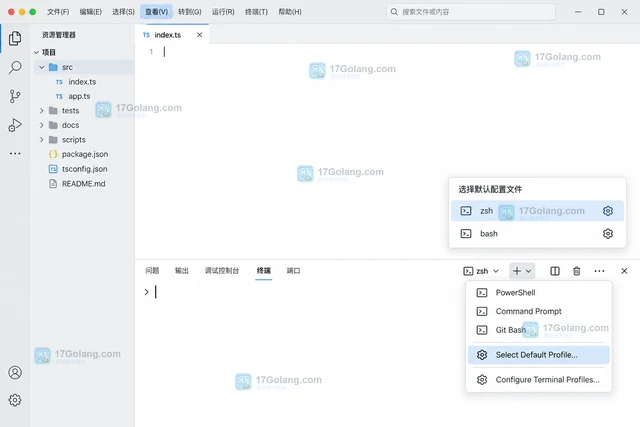Select zsh as default profile

pos(537,211)
